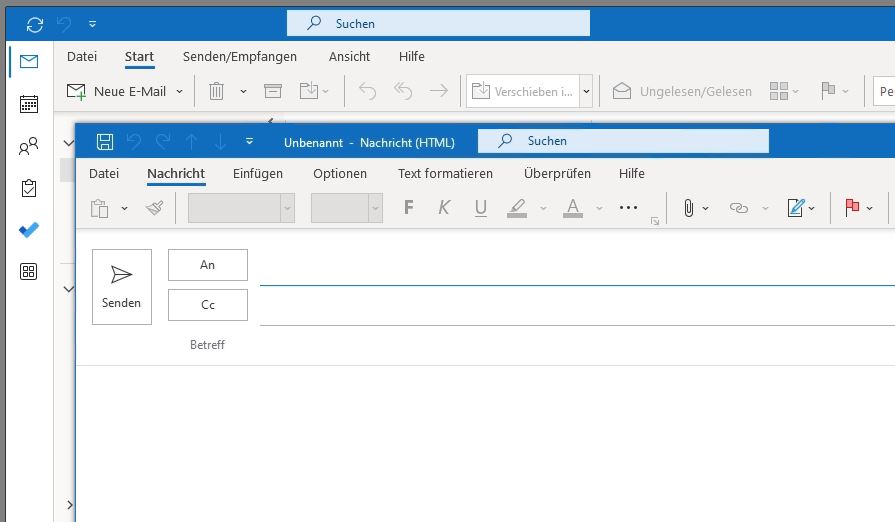Open the To Do checkmark icon

tap(29, 230)
